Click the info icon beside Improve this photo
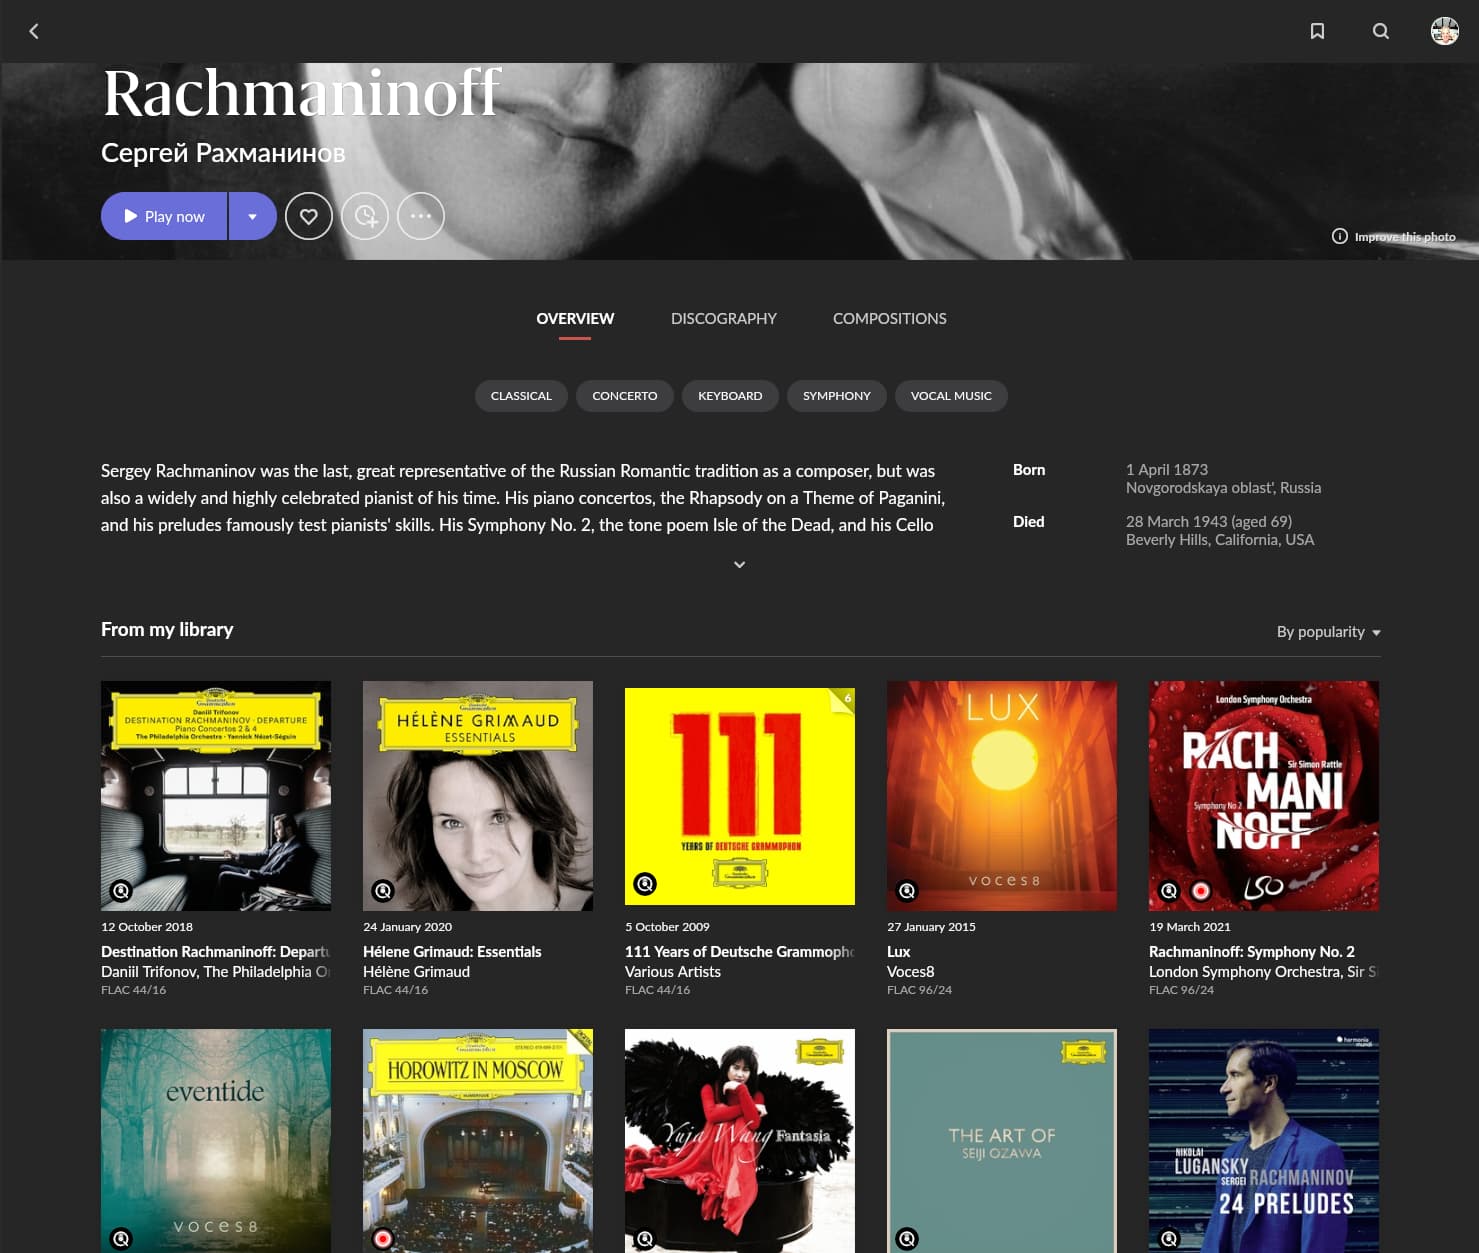Viewport: 1479px width, 1253px height. pos(1339,236)
